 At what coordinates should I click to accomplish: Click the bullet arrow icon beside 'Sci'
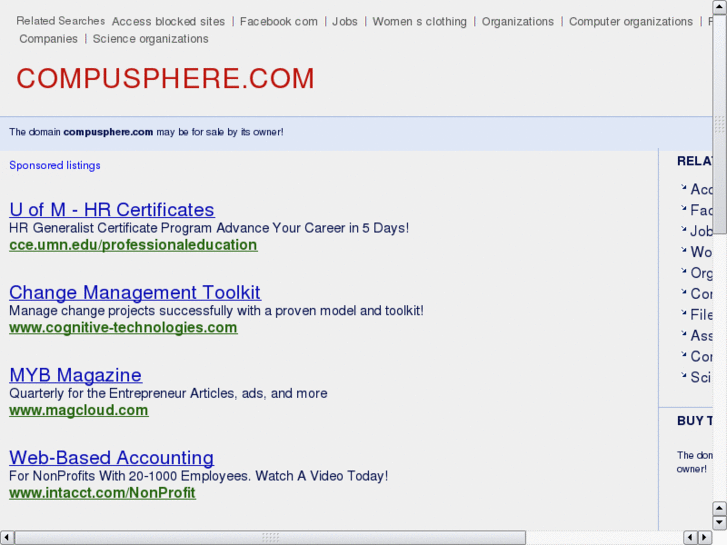coord(683,375)
